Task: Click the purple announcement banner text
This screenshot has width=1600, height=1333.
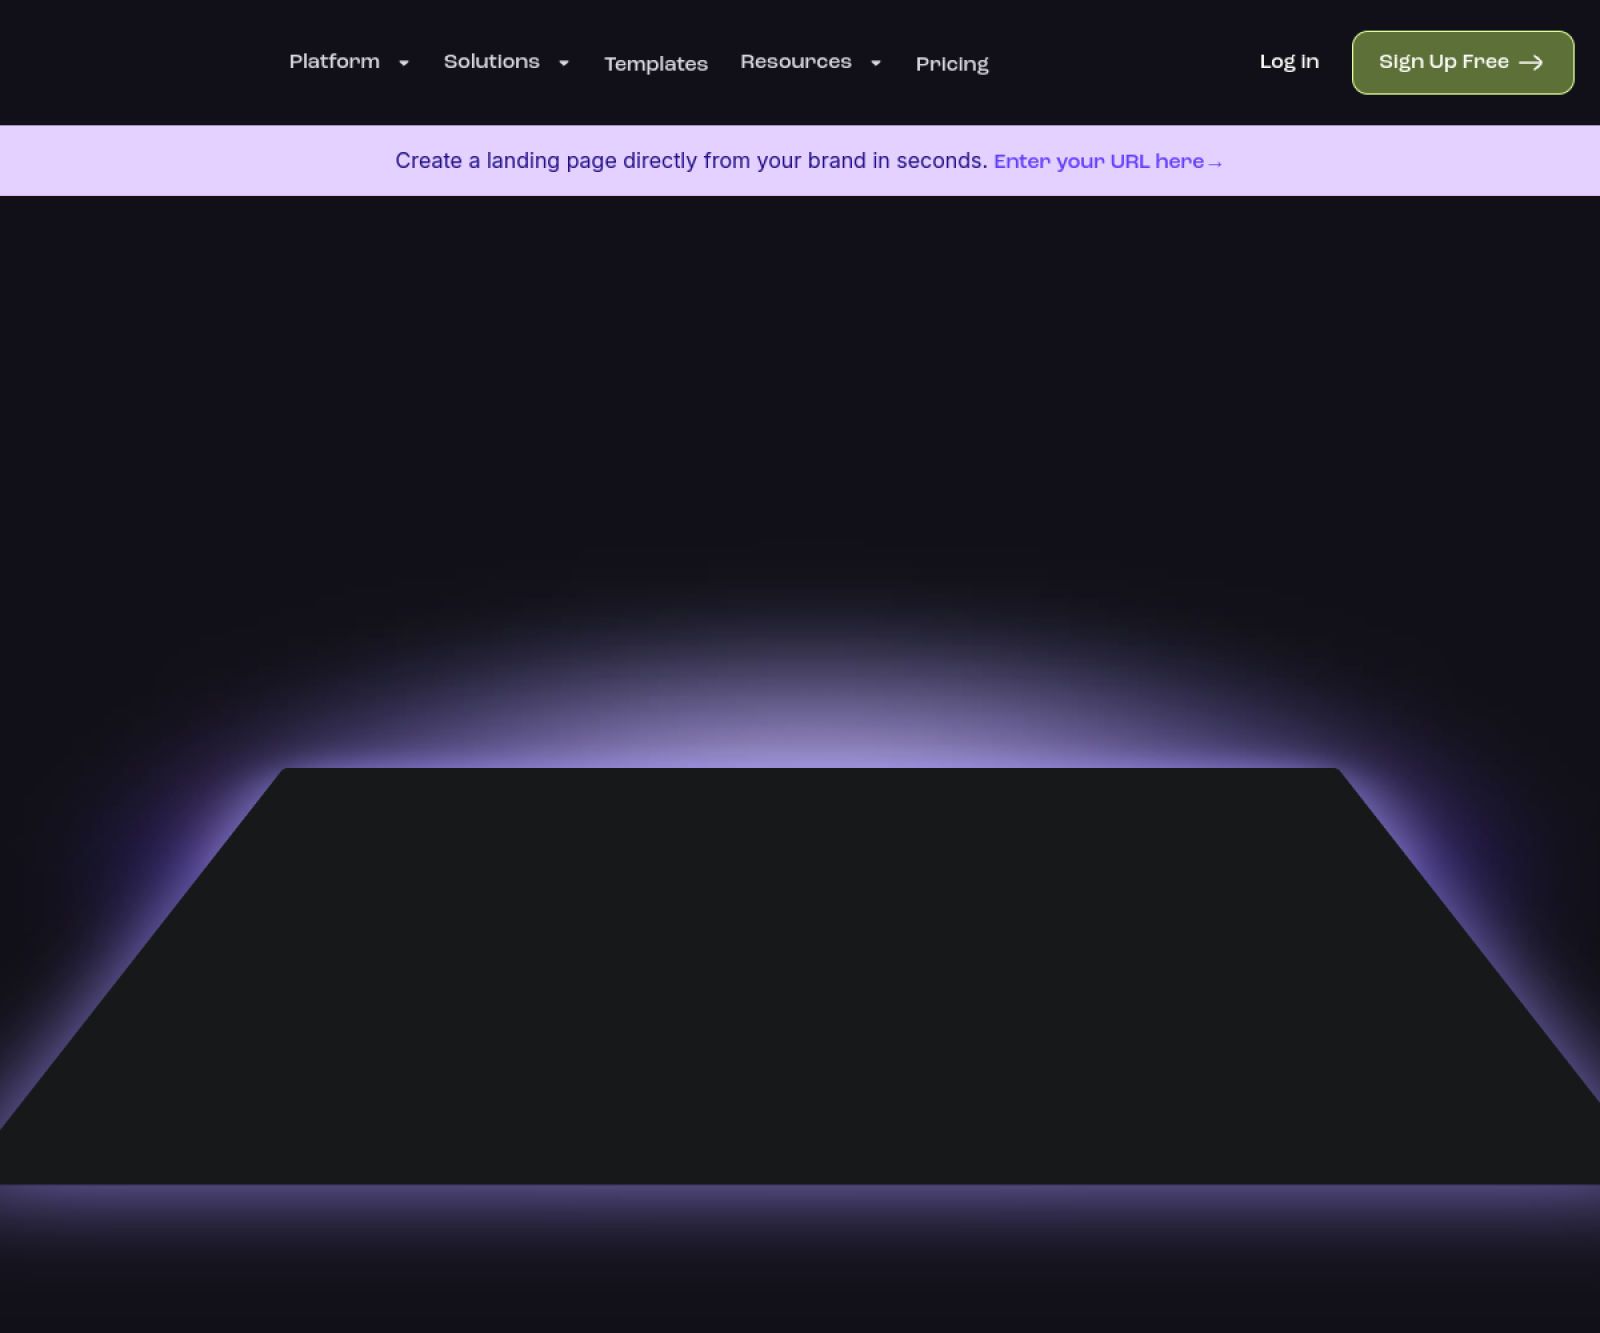Action: click(x=691, y=160)
